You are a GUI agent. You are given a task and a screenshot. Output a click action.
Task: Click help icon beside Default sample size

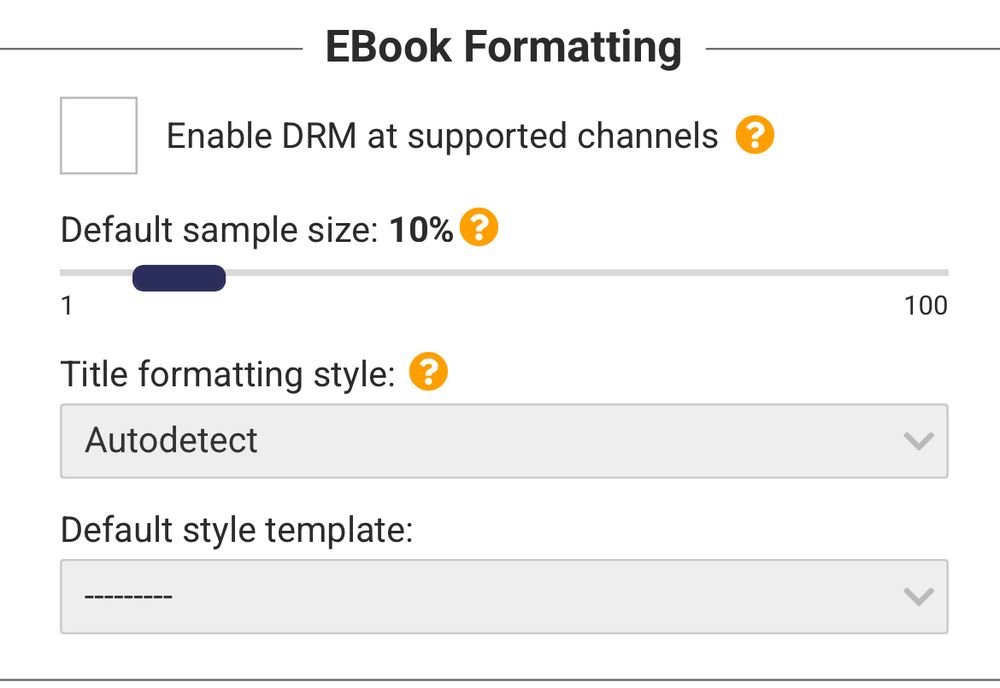[x=479, y=229]
